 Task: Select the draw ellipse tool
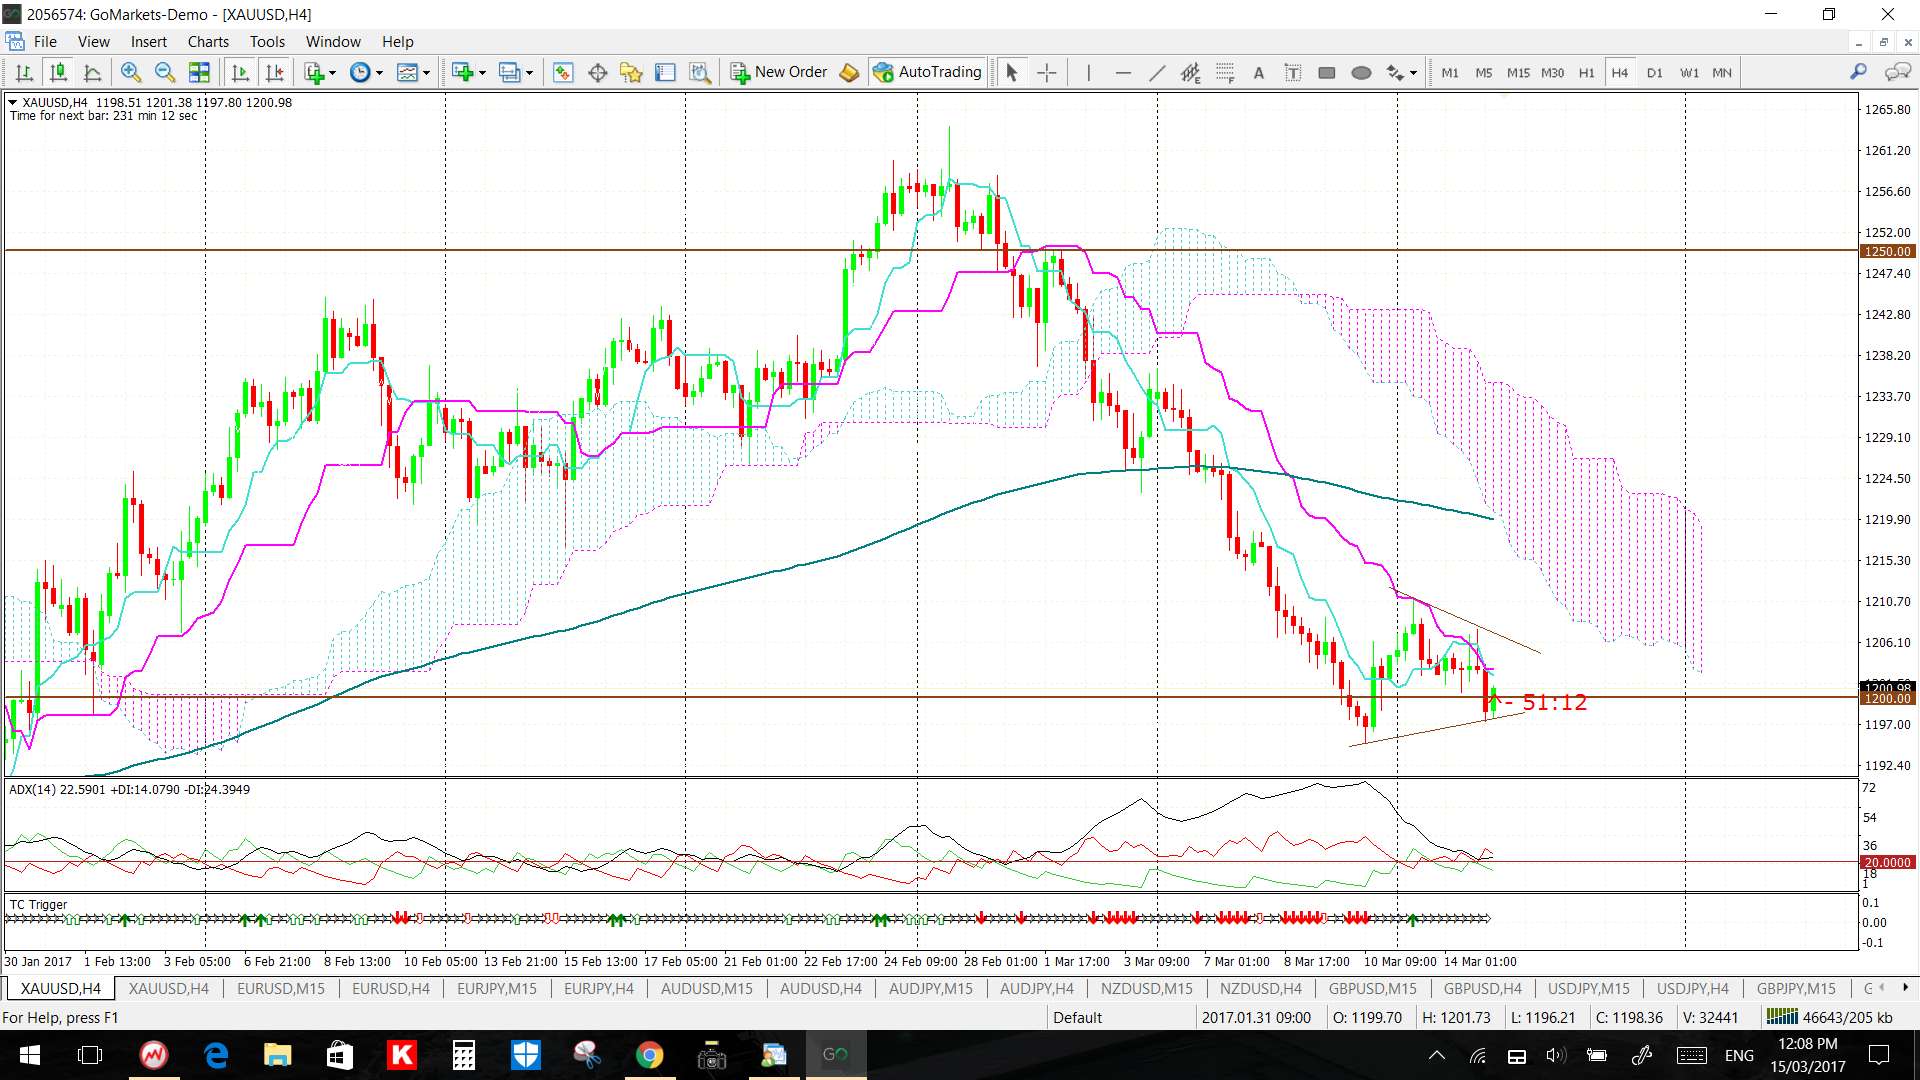coord(1360,72)
